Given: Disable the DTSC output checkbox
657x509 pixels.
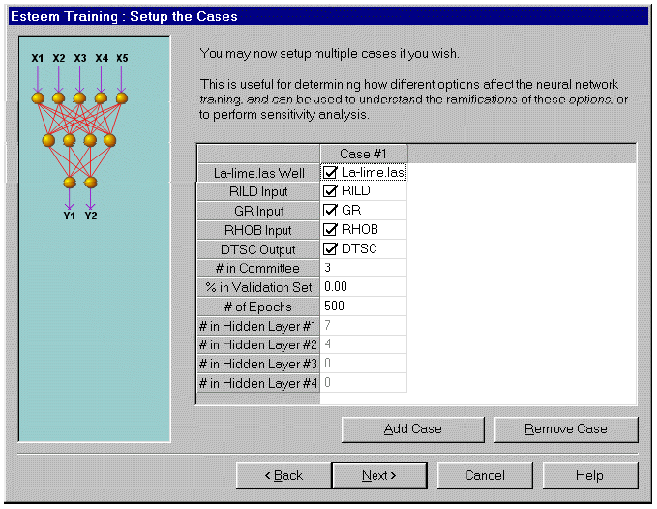Looking at the screenshot, I should point(331,249).
